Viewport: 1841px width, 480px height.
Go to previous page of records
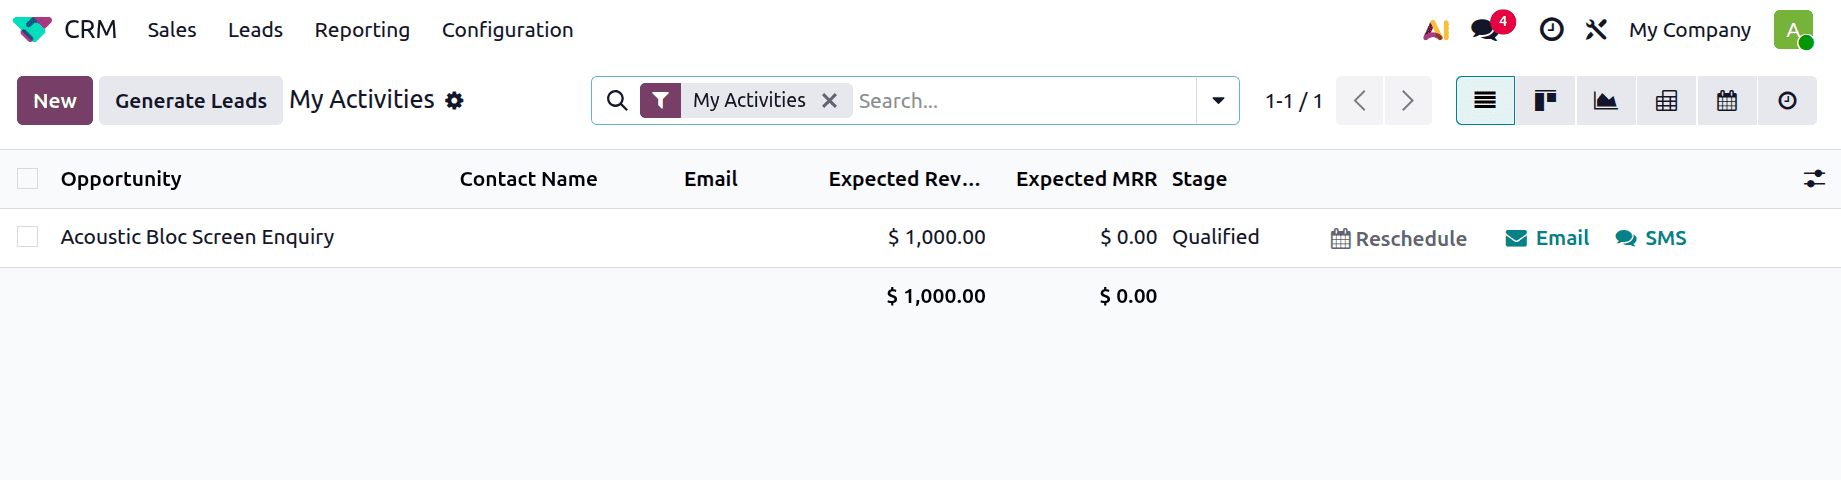pyautogui.click(x=1360, y=101)
